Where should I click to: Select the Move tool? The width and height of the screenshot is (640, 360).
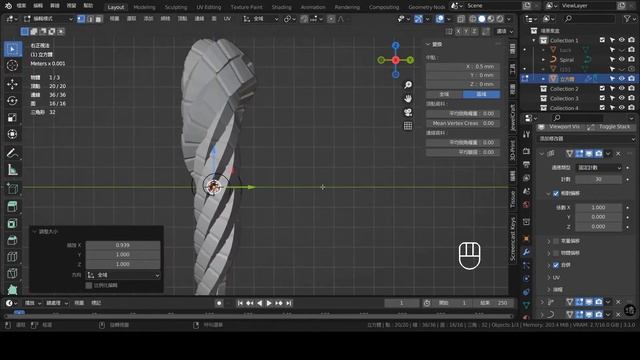click(12, 84)
